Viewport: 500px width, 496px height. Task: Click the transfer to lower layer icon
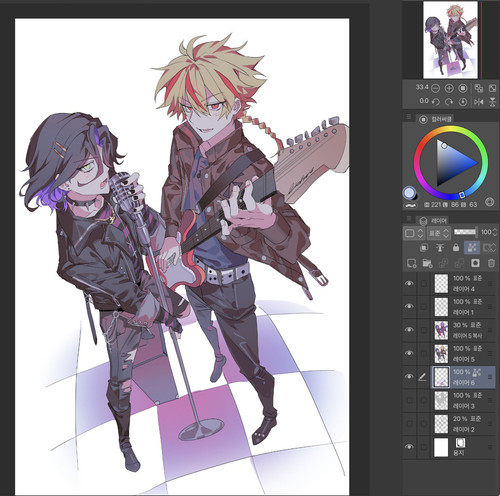pos(443,263)
